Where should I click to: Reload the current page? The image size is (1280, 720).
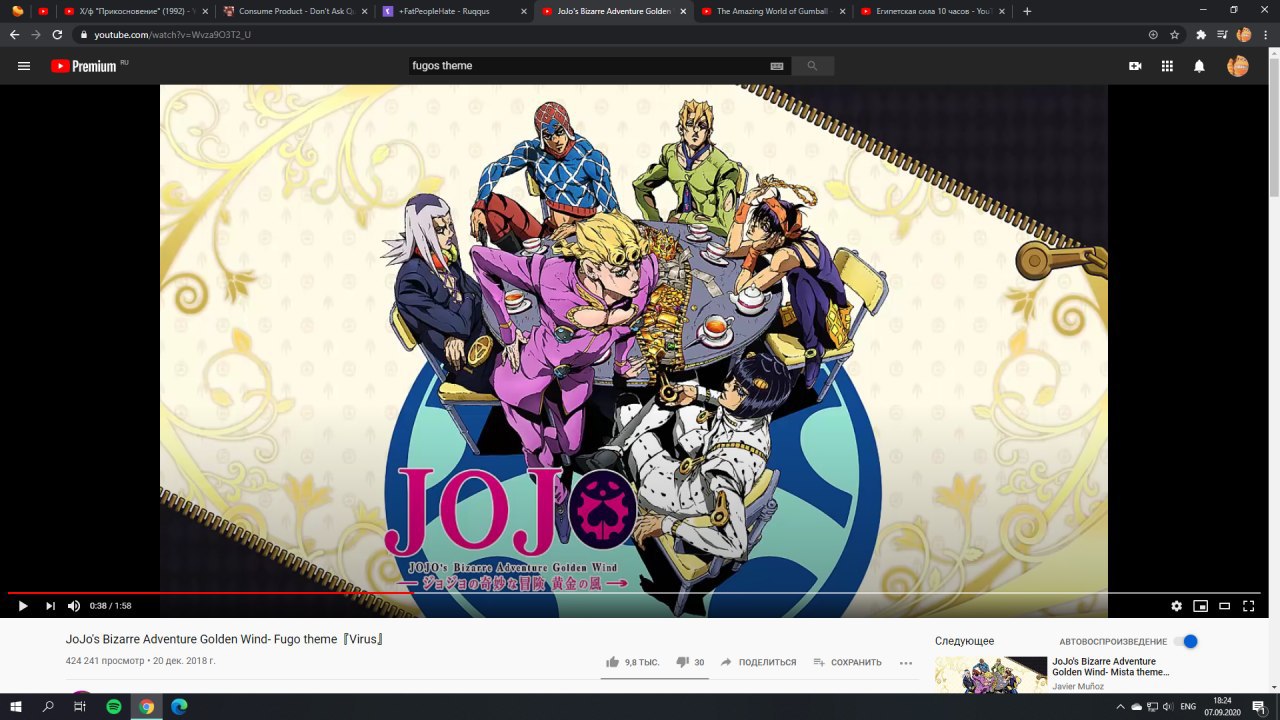click(x=57, y=34)
